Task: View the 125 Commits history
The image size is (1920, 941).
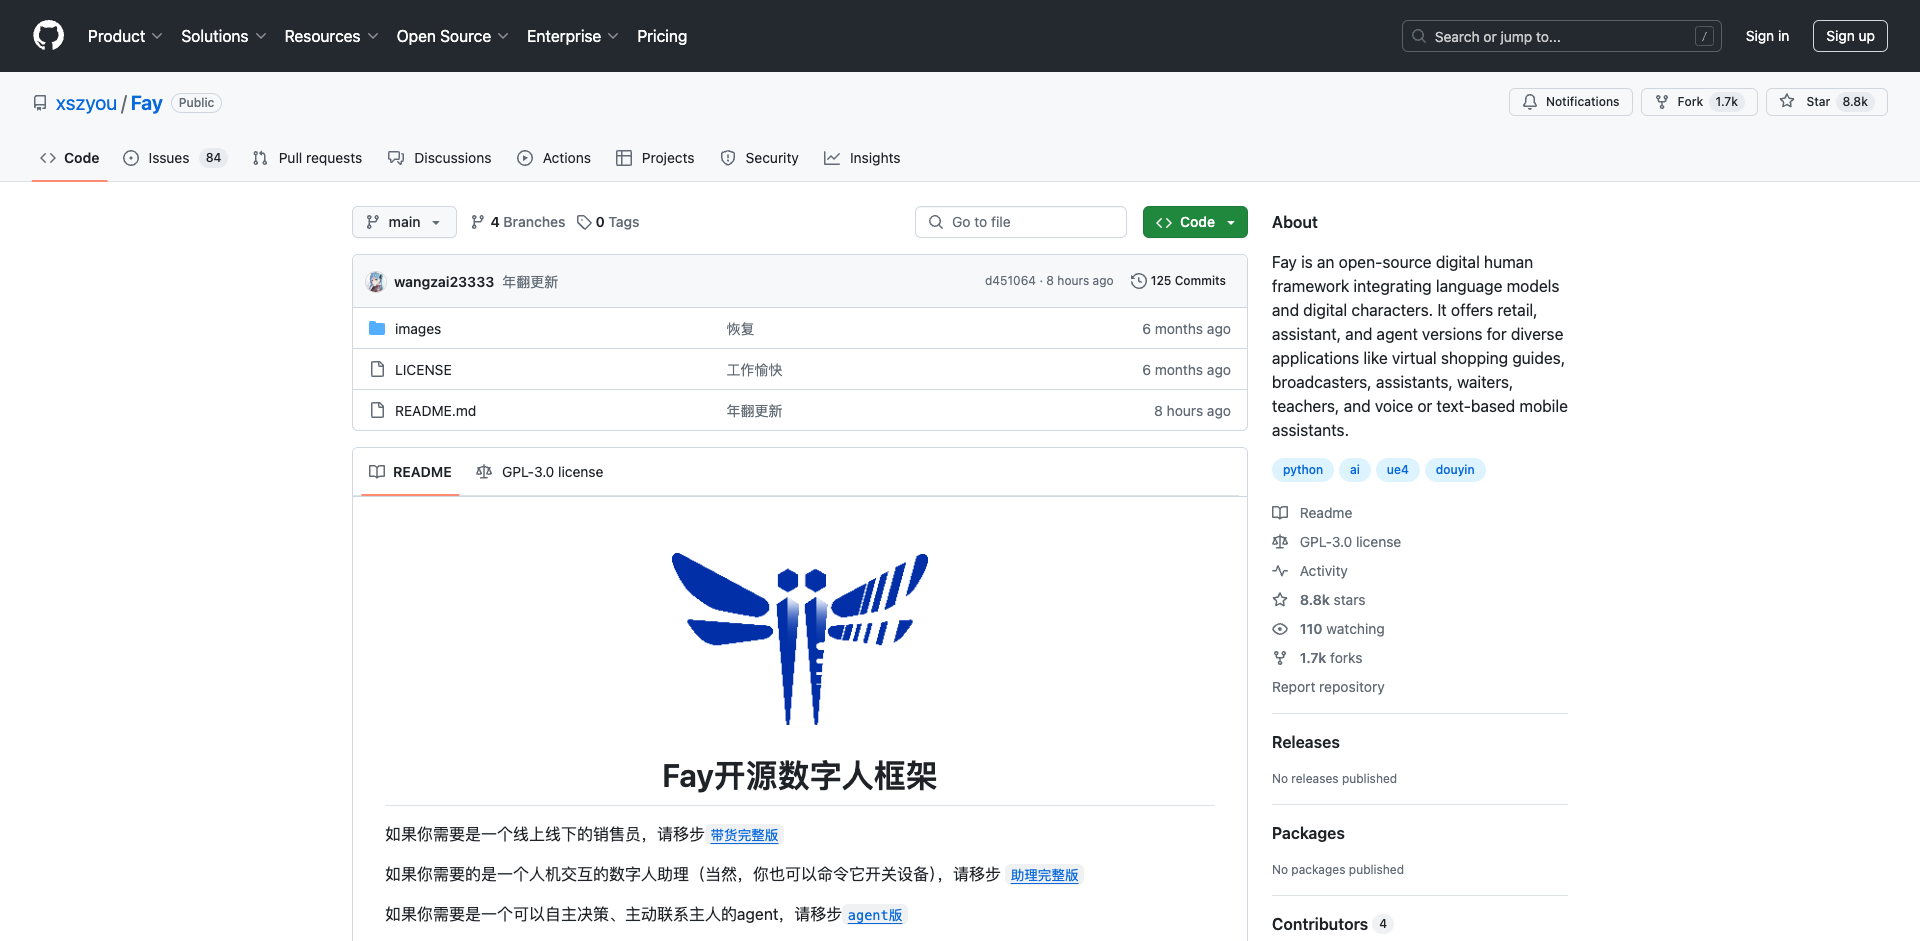Action: [x=1178, y=281]
